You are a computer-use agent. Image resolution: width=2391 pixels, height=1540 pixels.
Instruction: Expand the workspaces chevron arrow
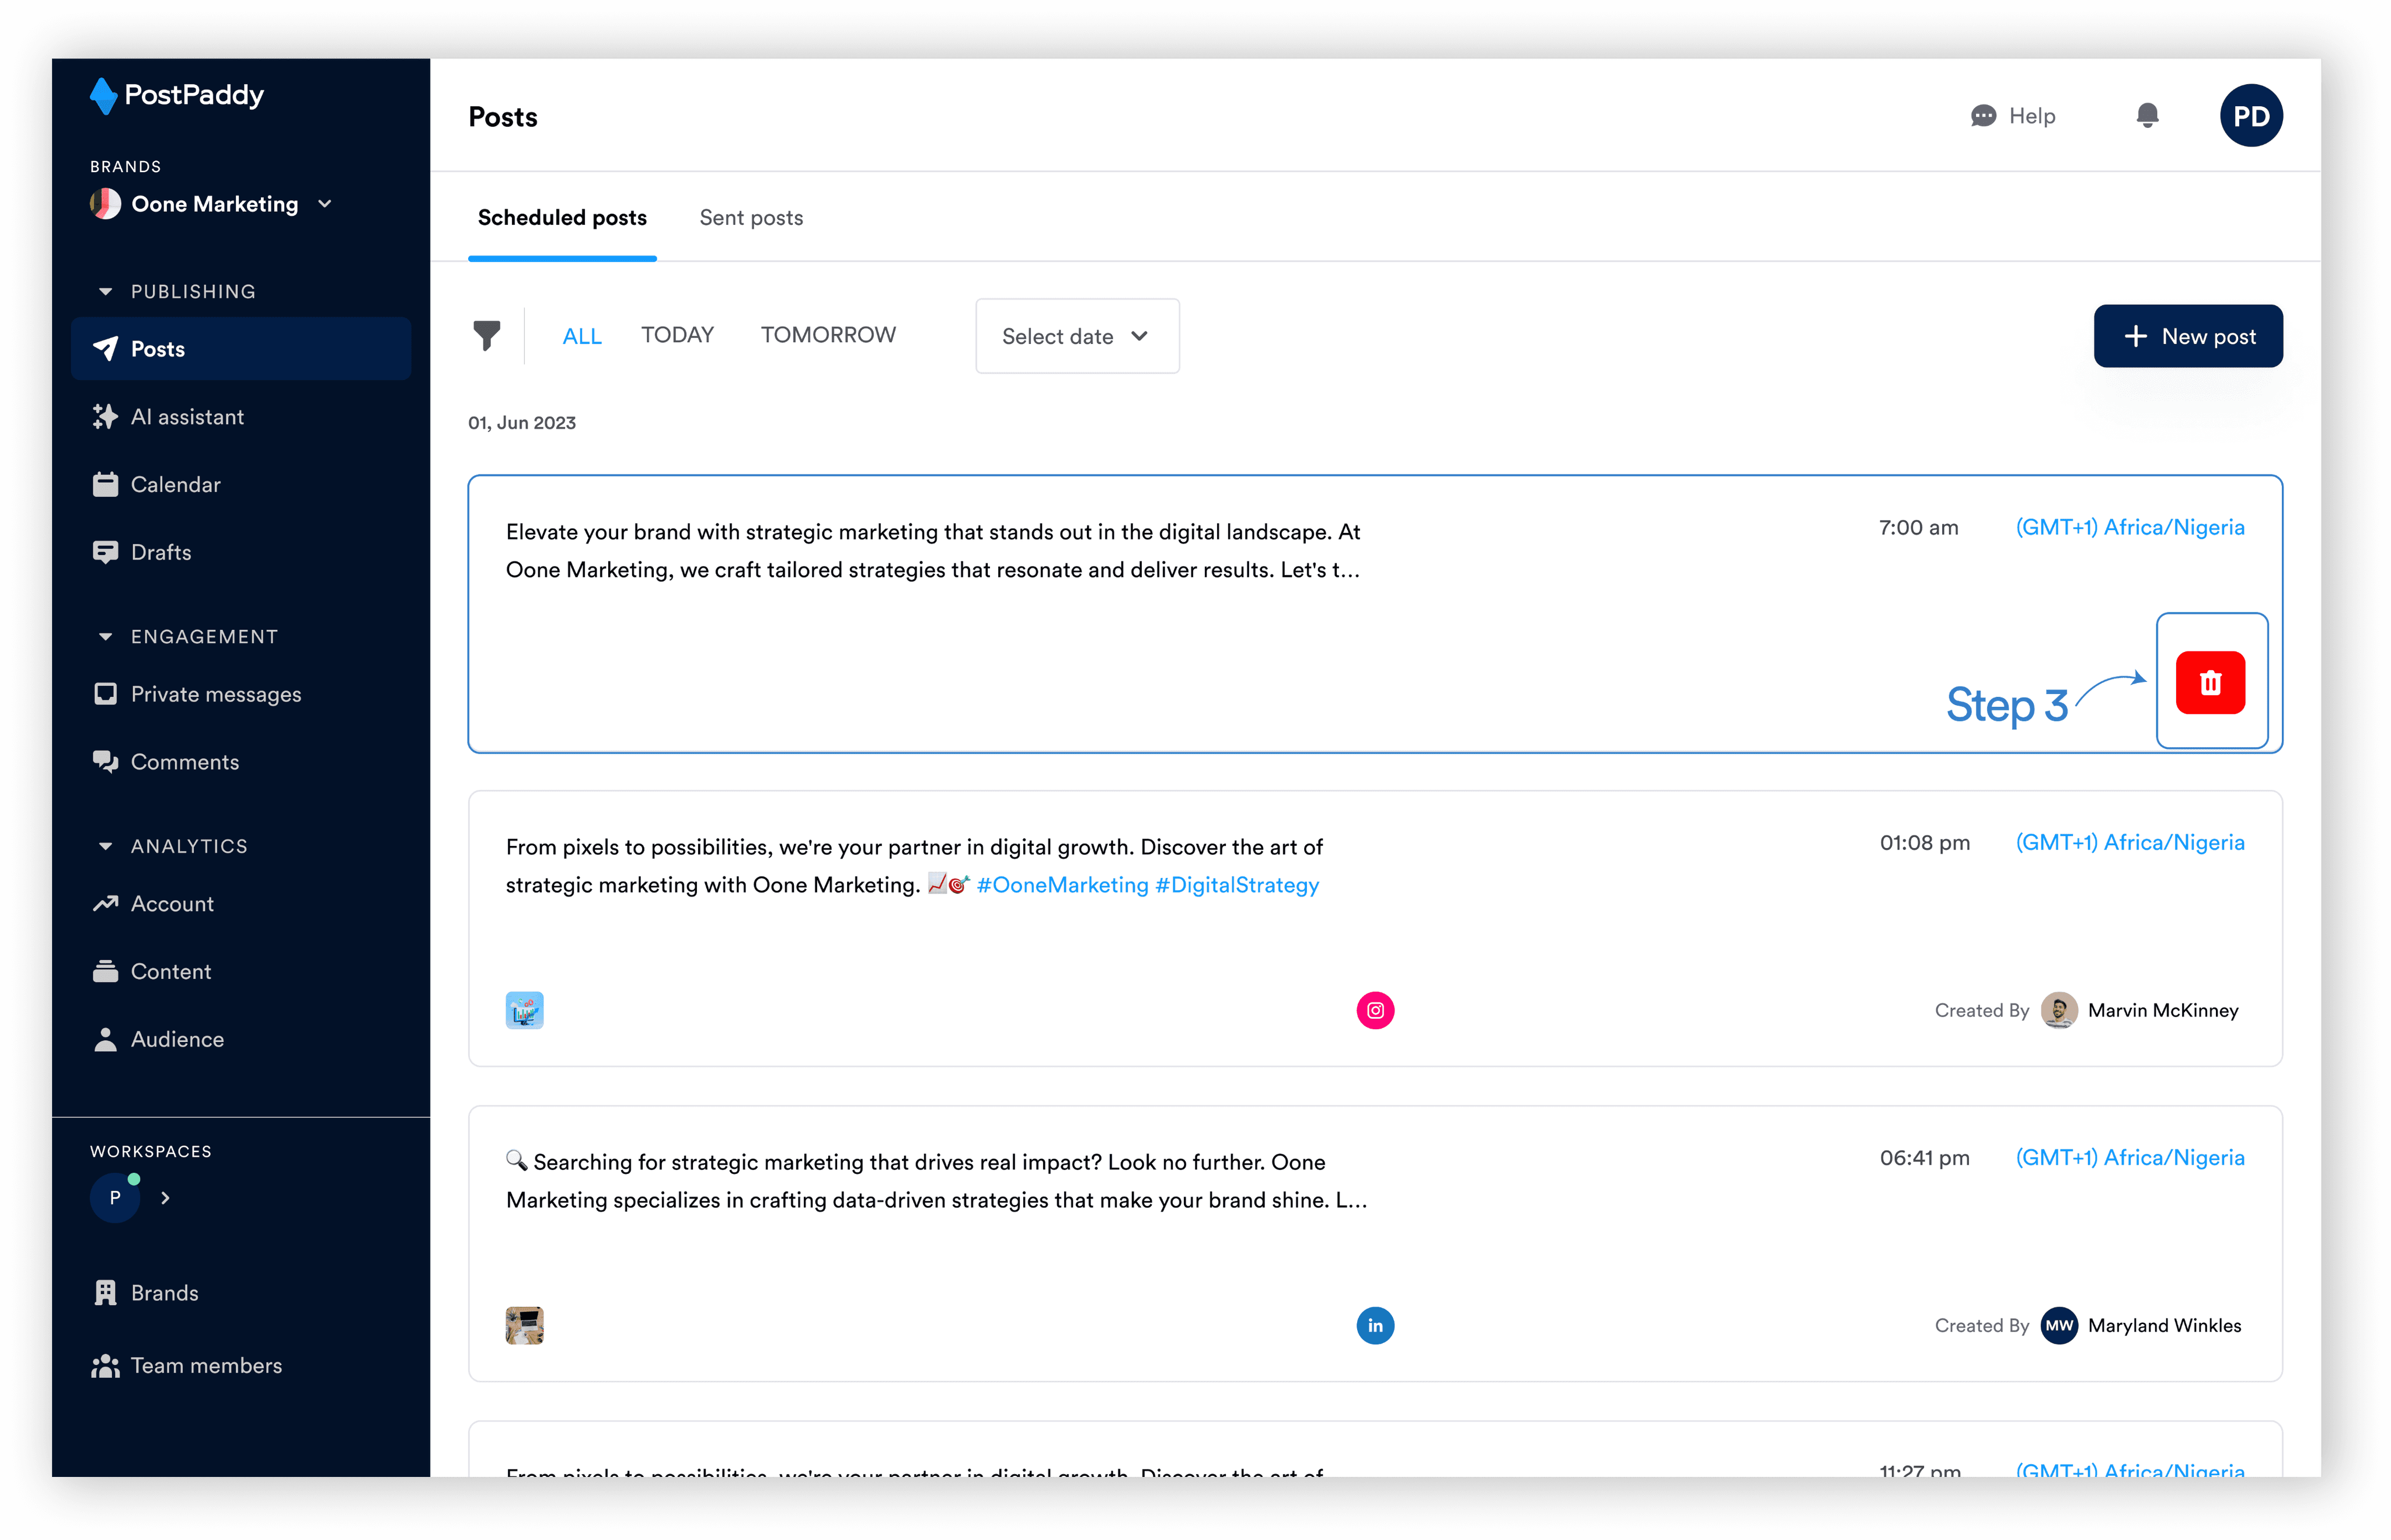click(166, 1197)
